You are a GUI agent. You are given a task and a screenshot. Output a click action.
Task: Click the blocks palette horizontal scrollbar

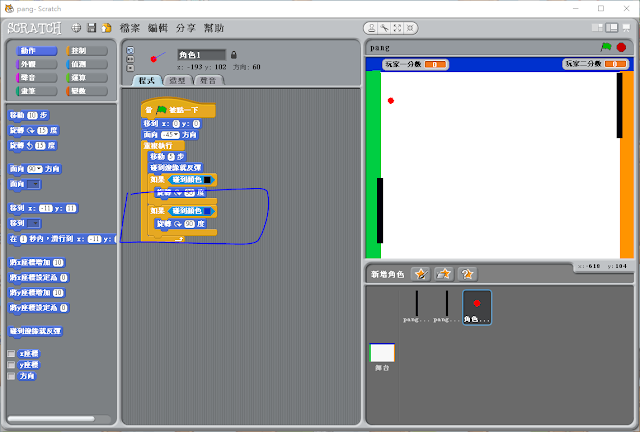pyautogui.click(x=51, y=419)
